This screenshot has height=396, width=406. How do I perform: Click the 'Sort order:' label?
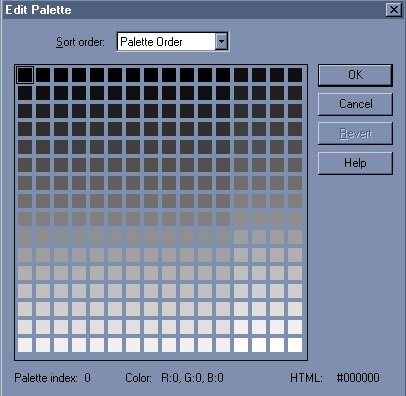(x=80, y=42)
